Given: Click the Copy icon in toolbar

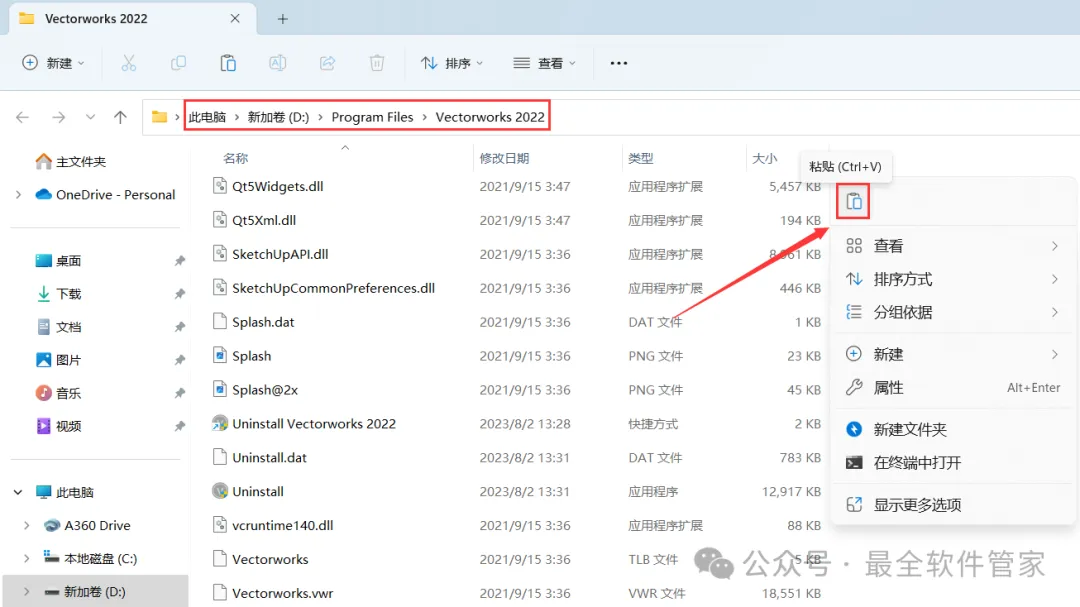Looking at the screenshot, I should [x=178, y=63].
